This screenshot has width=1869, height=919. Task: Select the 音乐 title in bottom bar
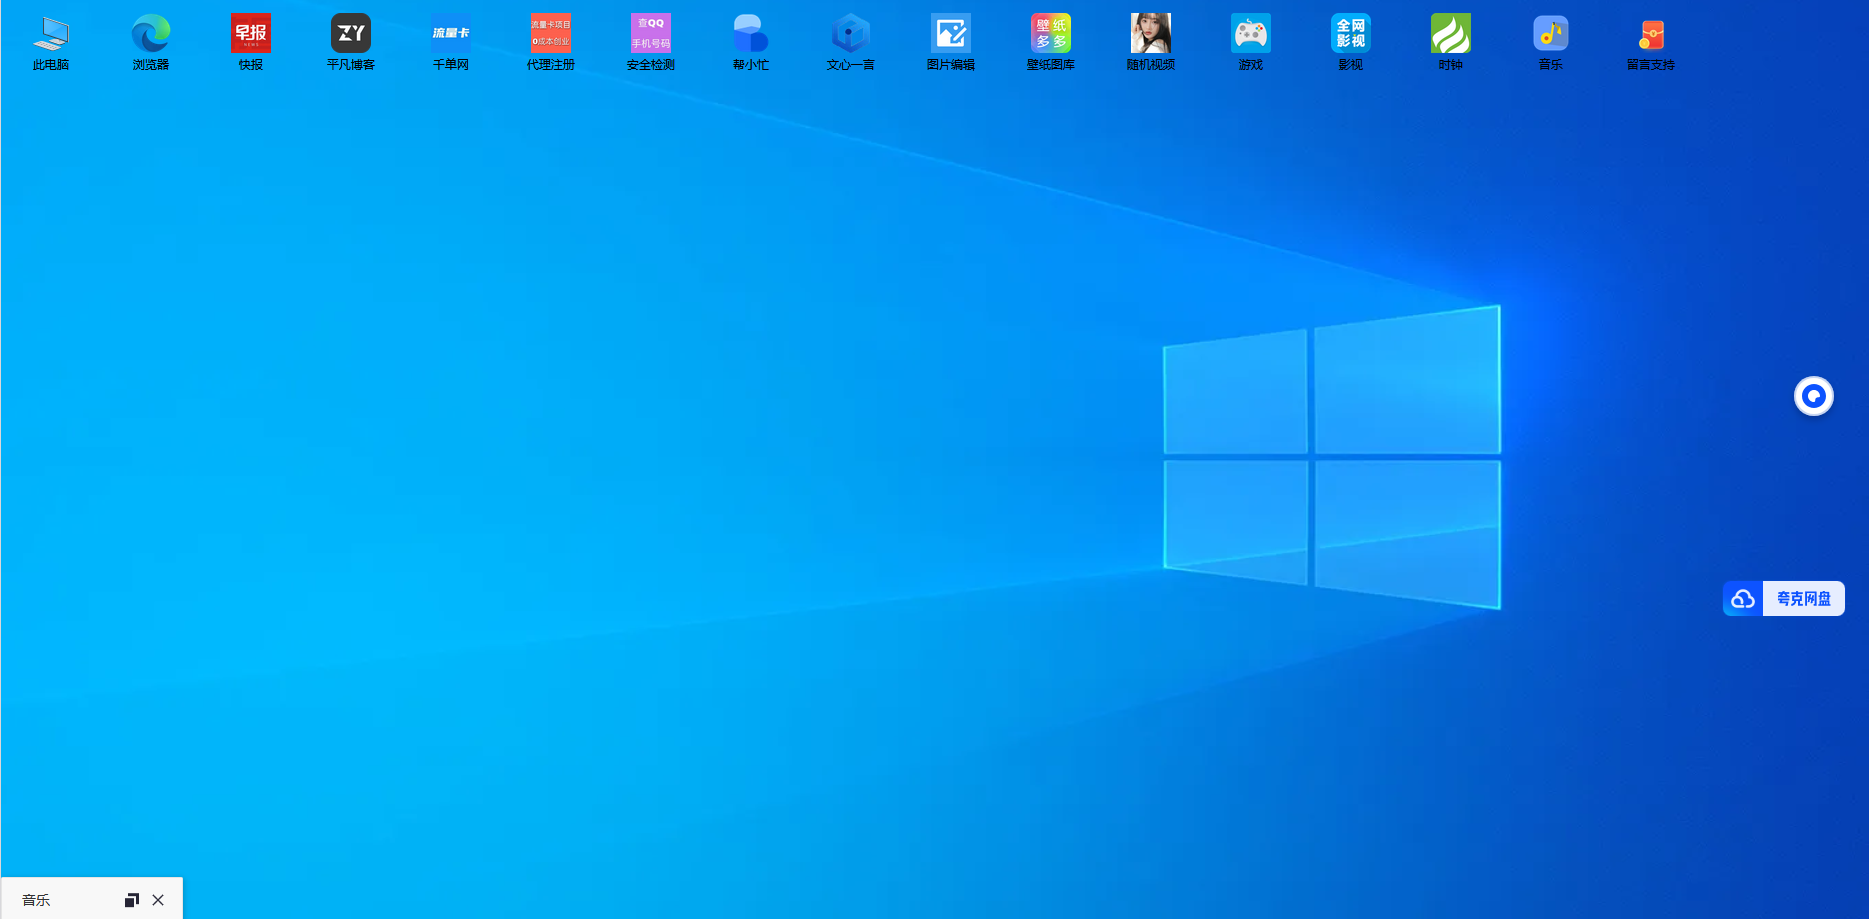(x=36, y=900)
